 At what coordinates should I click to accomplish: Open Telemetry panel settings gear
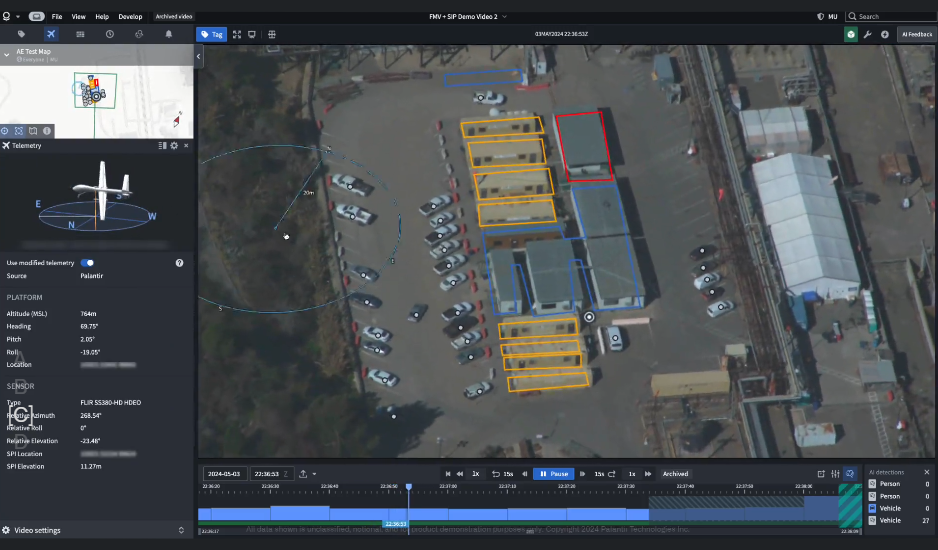(174, 145)
